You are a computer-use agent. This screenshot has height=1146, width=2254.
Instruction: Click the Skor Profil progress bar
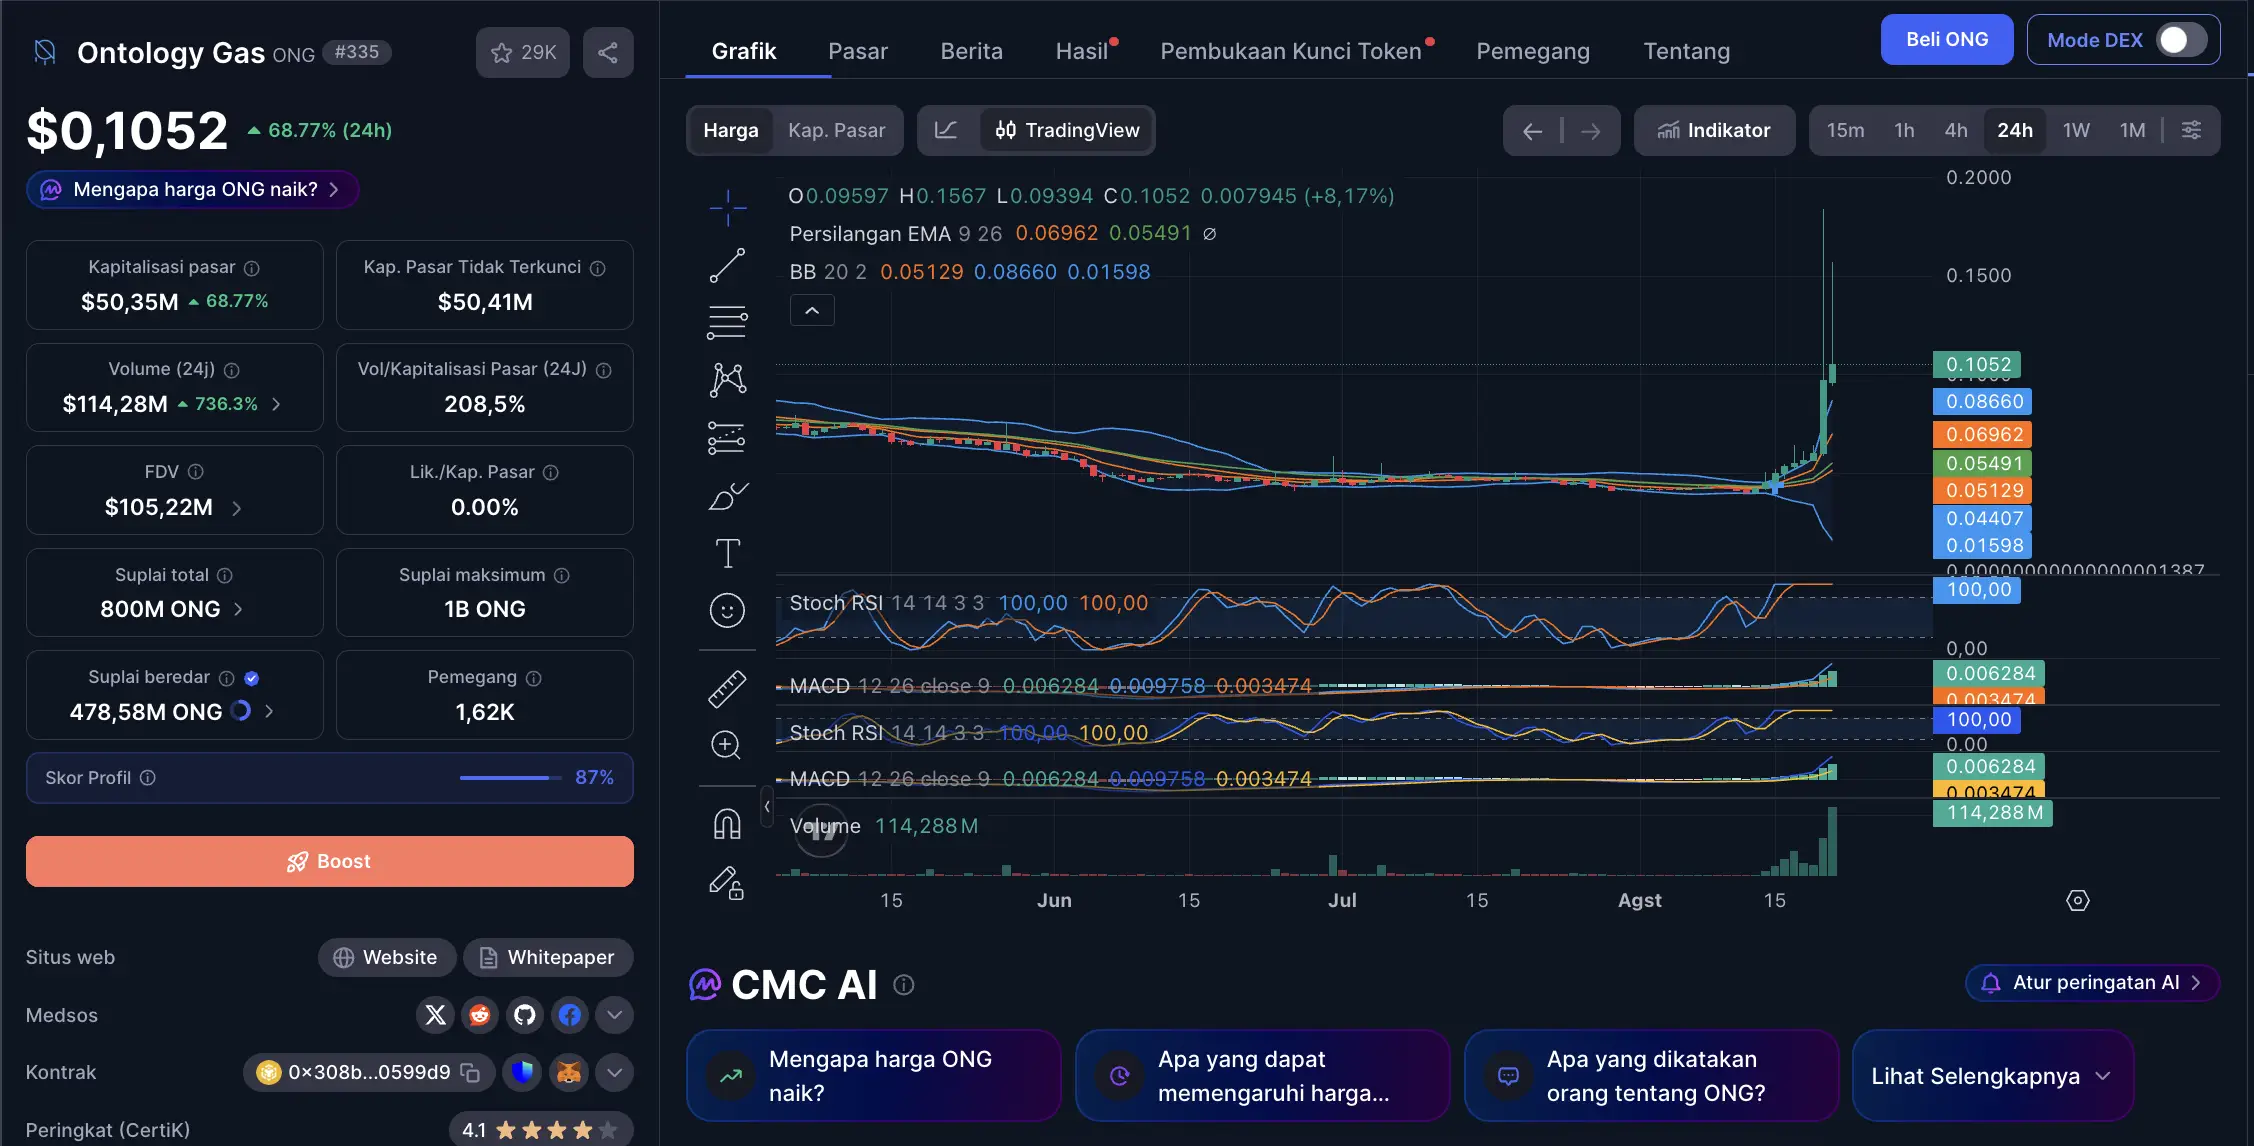pyautogui.click(x=510, y=777)
